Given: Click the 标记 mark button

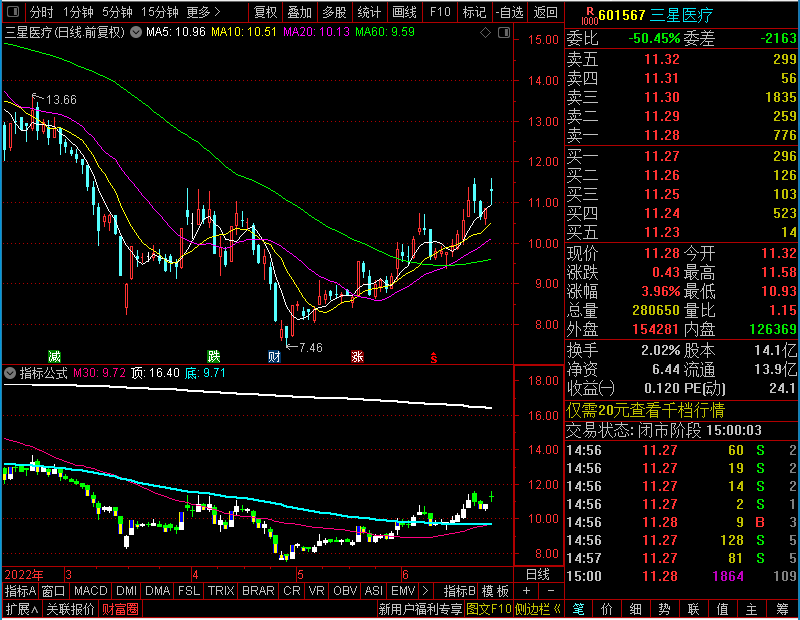Looking at the screenshot, I should point(474,12).
